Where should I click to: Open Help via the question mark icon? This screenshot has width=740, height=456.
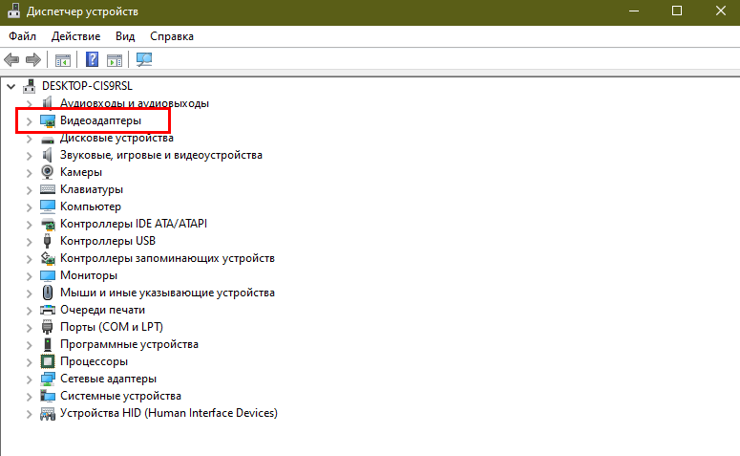92,59
